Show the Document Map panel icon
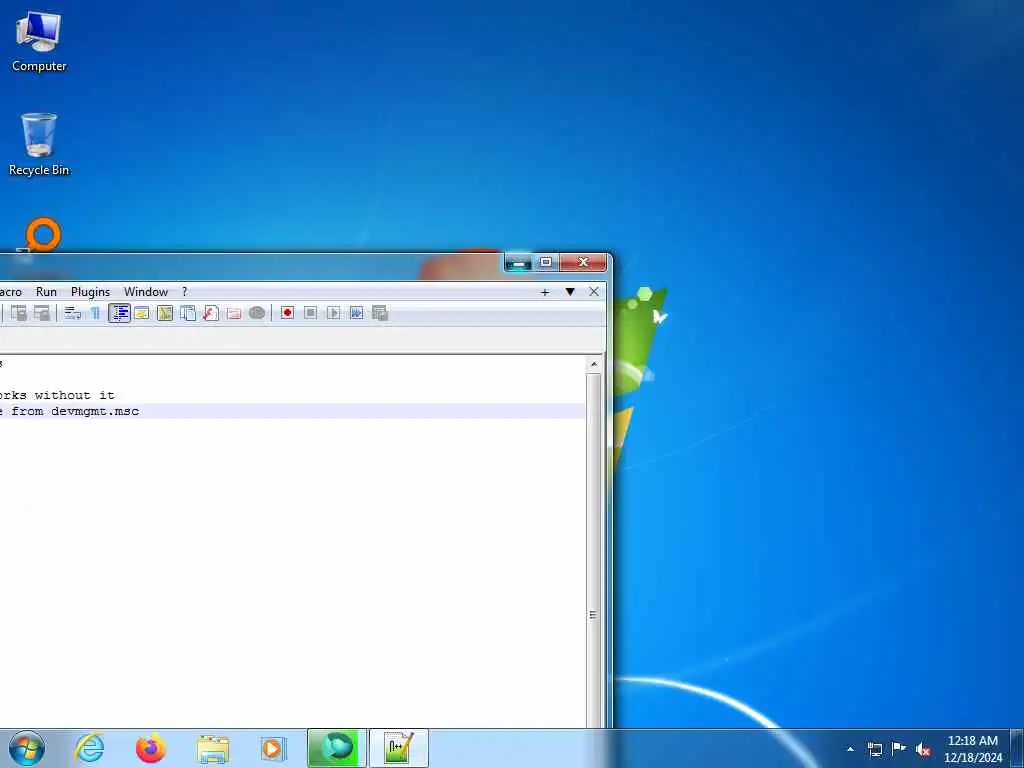The image size is (1024, 768). [165, 313]
